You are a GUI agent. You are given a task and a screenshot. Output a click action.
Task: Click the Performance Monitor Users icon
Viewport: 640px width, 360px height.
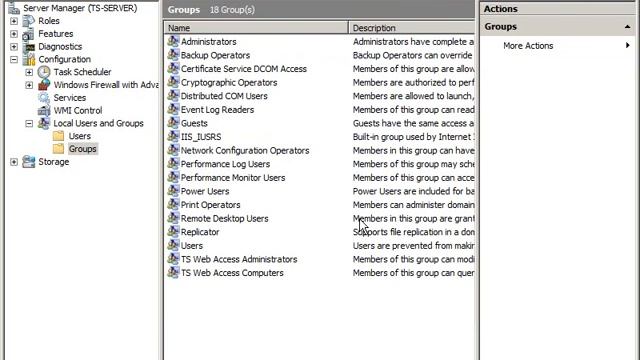coord(173,177)
